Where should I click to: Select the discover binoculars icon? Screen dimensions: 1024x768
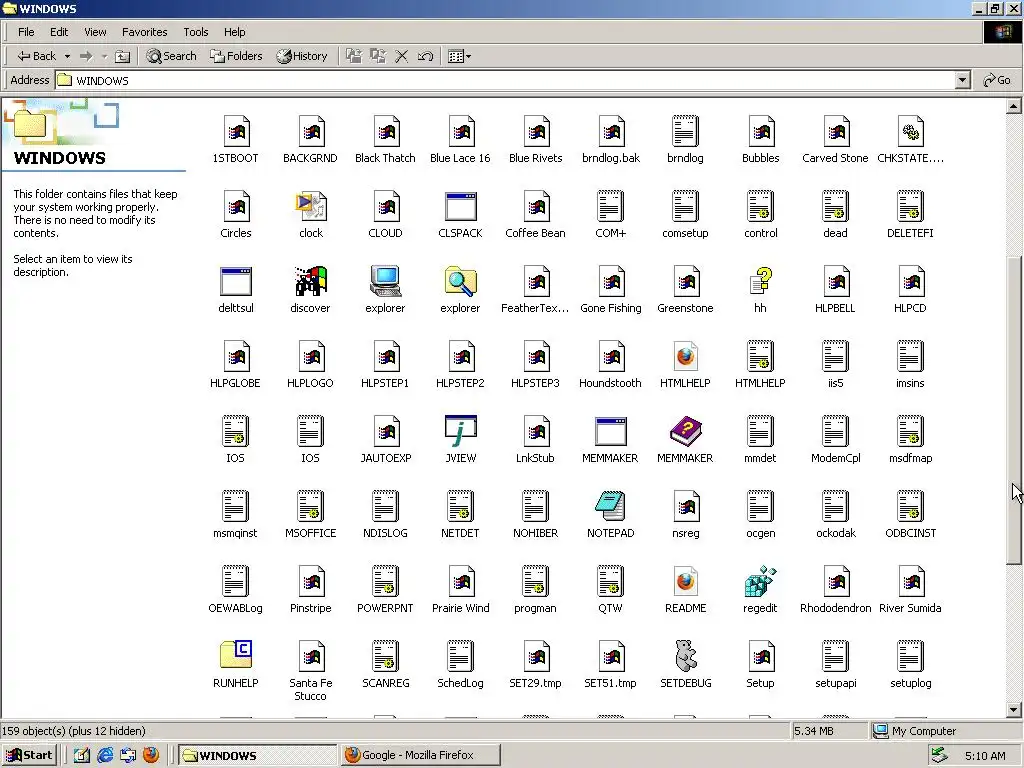tap(310, 281)
